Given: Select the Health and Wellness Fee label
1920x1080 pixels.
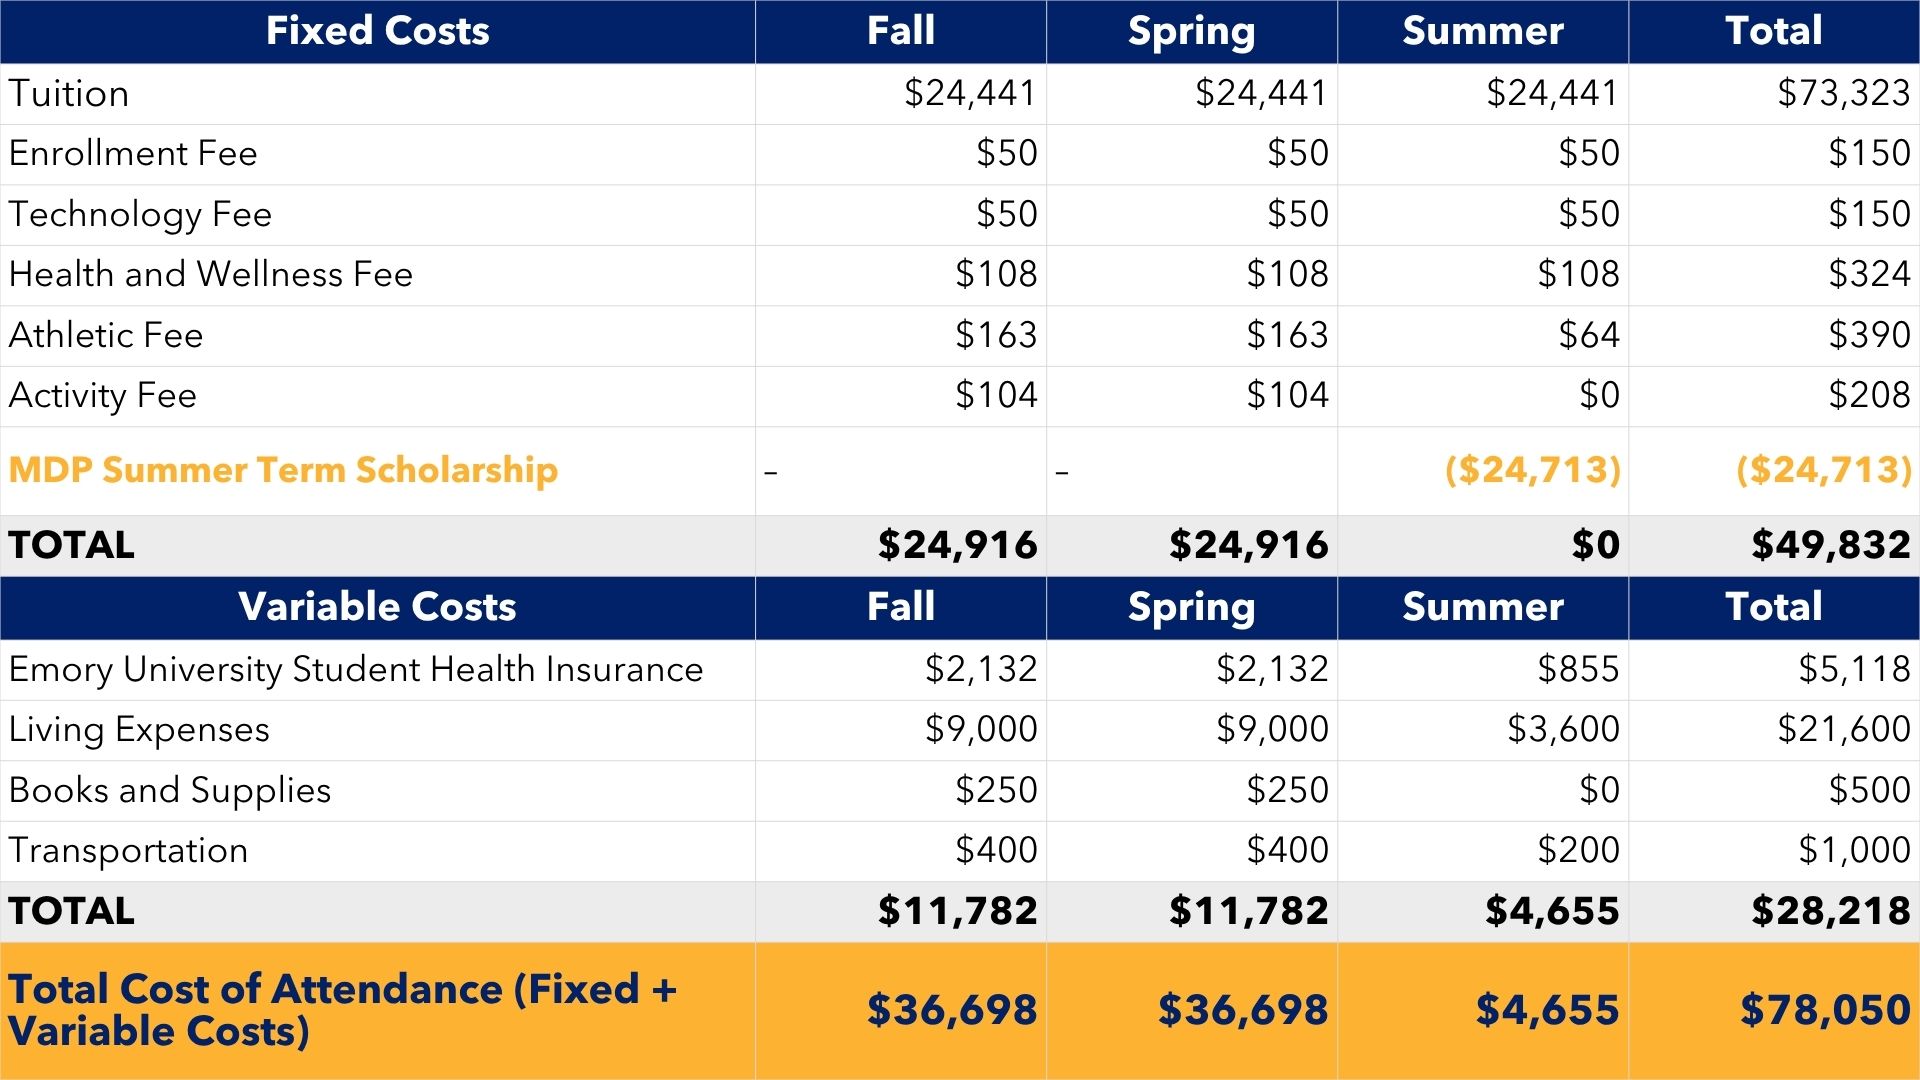Looking at the screenshot, I should [211, 274].
